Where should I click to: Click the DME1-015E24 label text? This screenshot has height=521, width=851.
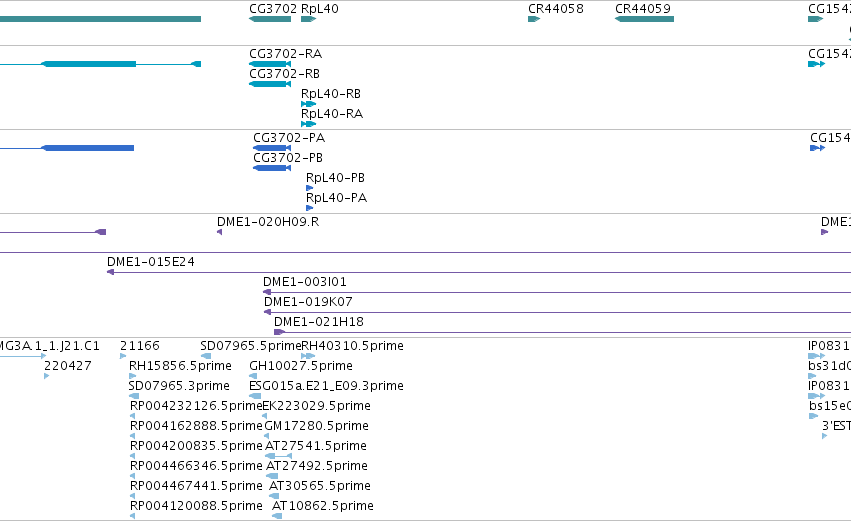pyautogui.click(x=151, y=262)
